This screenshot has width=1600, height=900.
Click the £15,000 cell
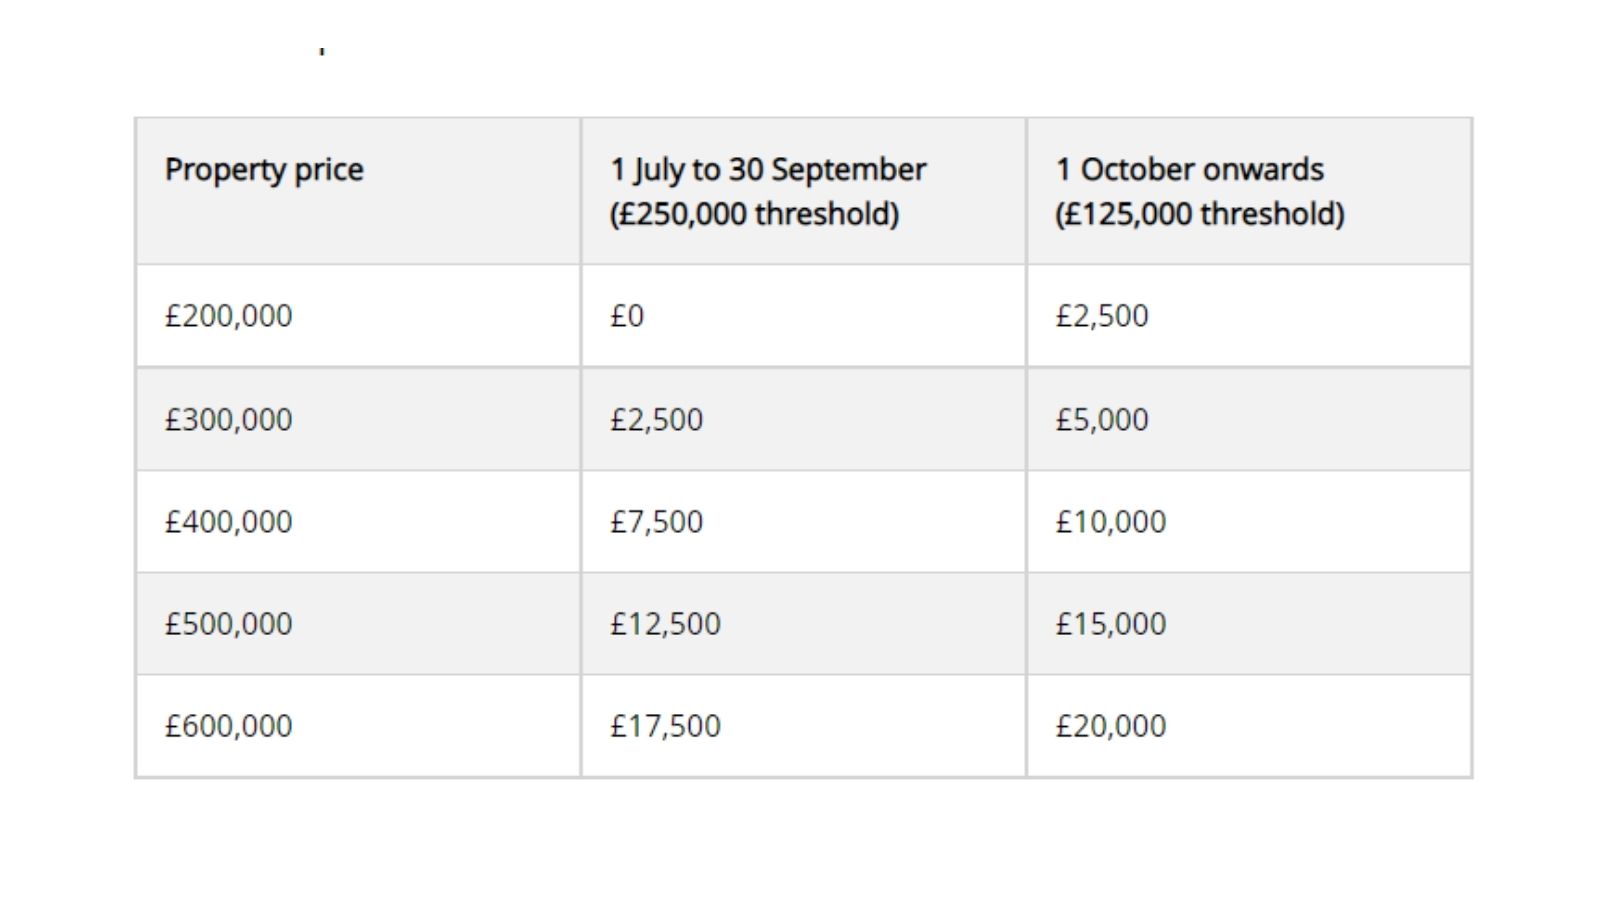1249,624
